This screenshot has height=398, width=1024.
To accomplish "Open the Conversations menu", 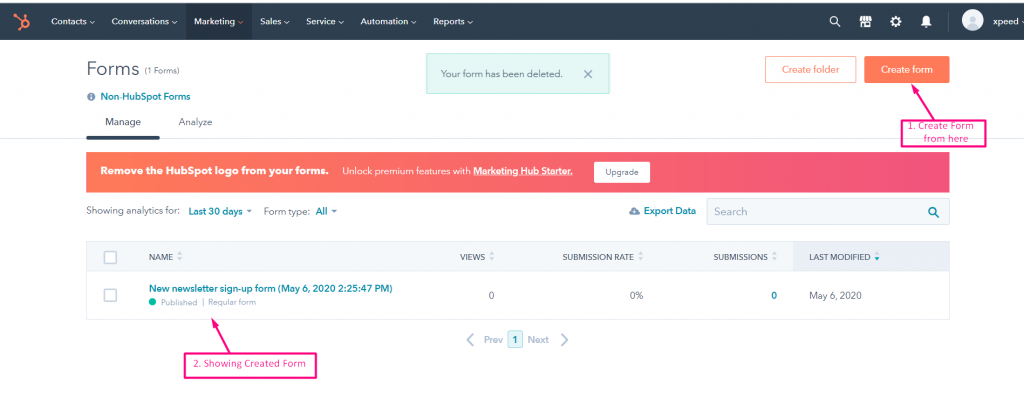I will coord(144,22).
